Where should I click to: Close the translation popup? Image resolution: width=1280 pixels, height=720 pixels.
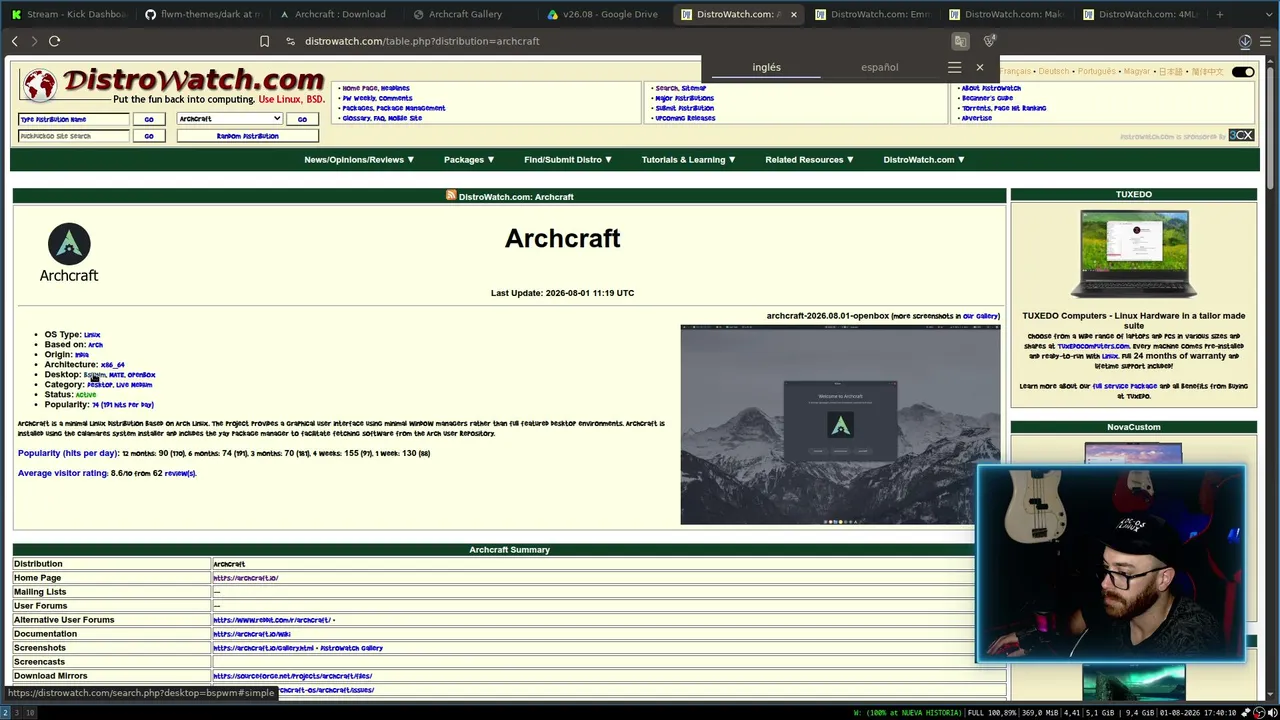[x=980, y=67]
